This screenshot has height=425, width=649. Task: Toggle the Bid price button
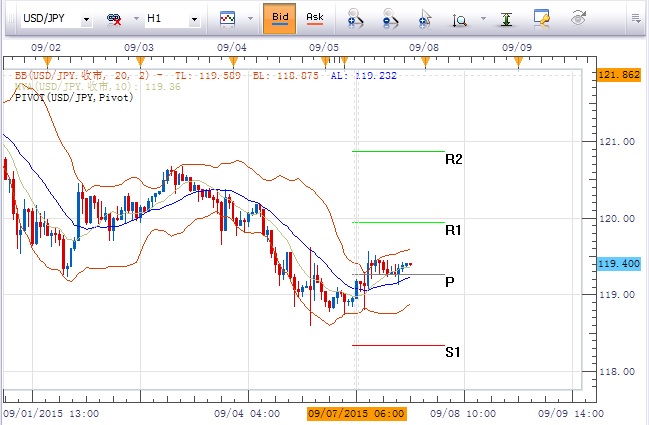[280, 18]
